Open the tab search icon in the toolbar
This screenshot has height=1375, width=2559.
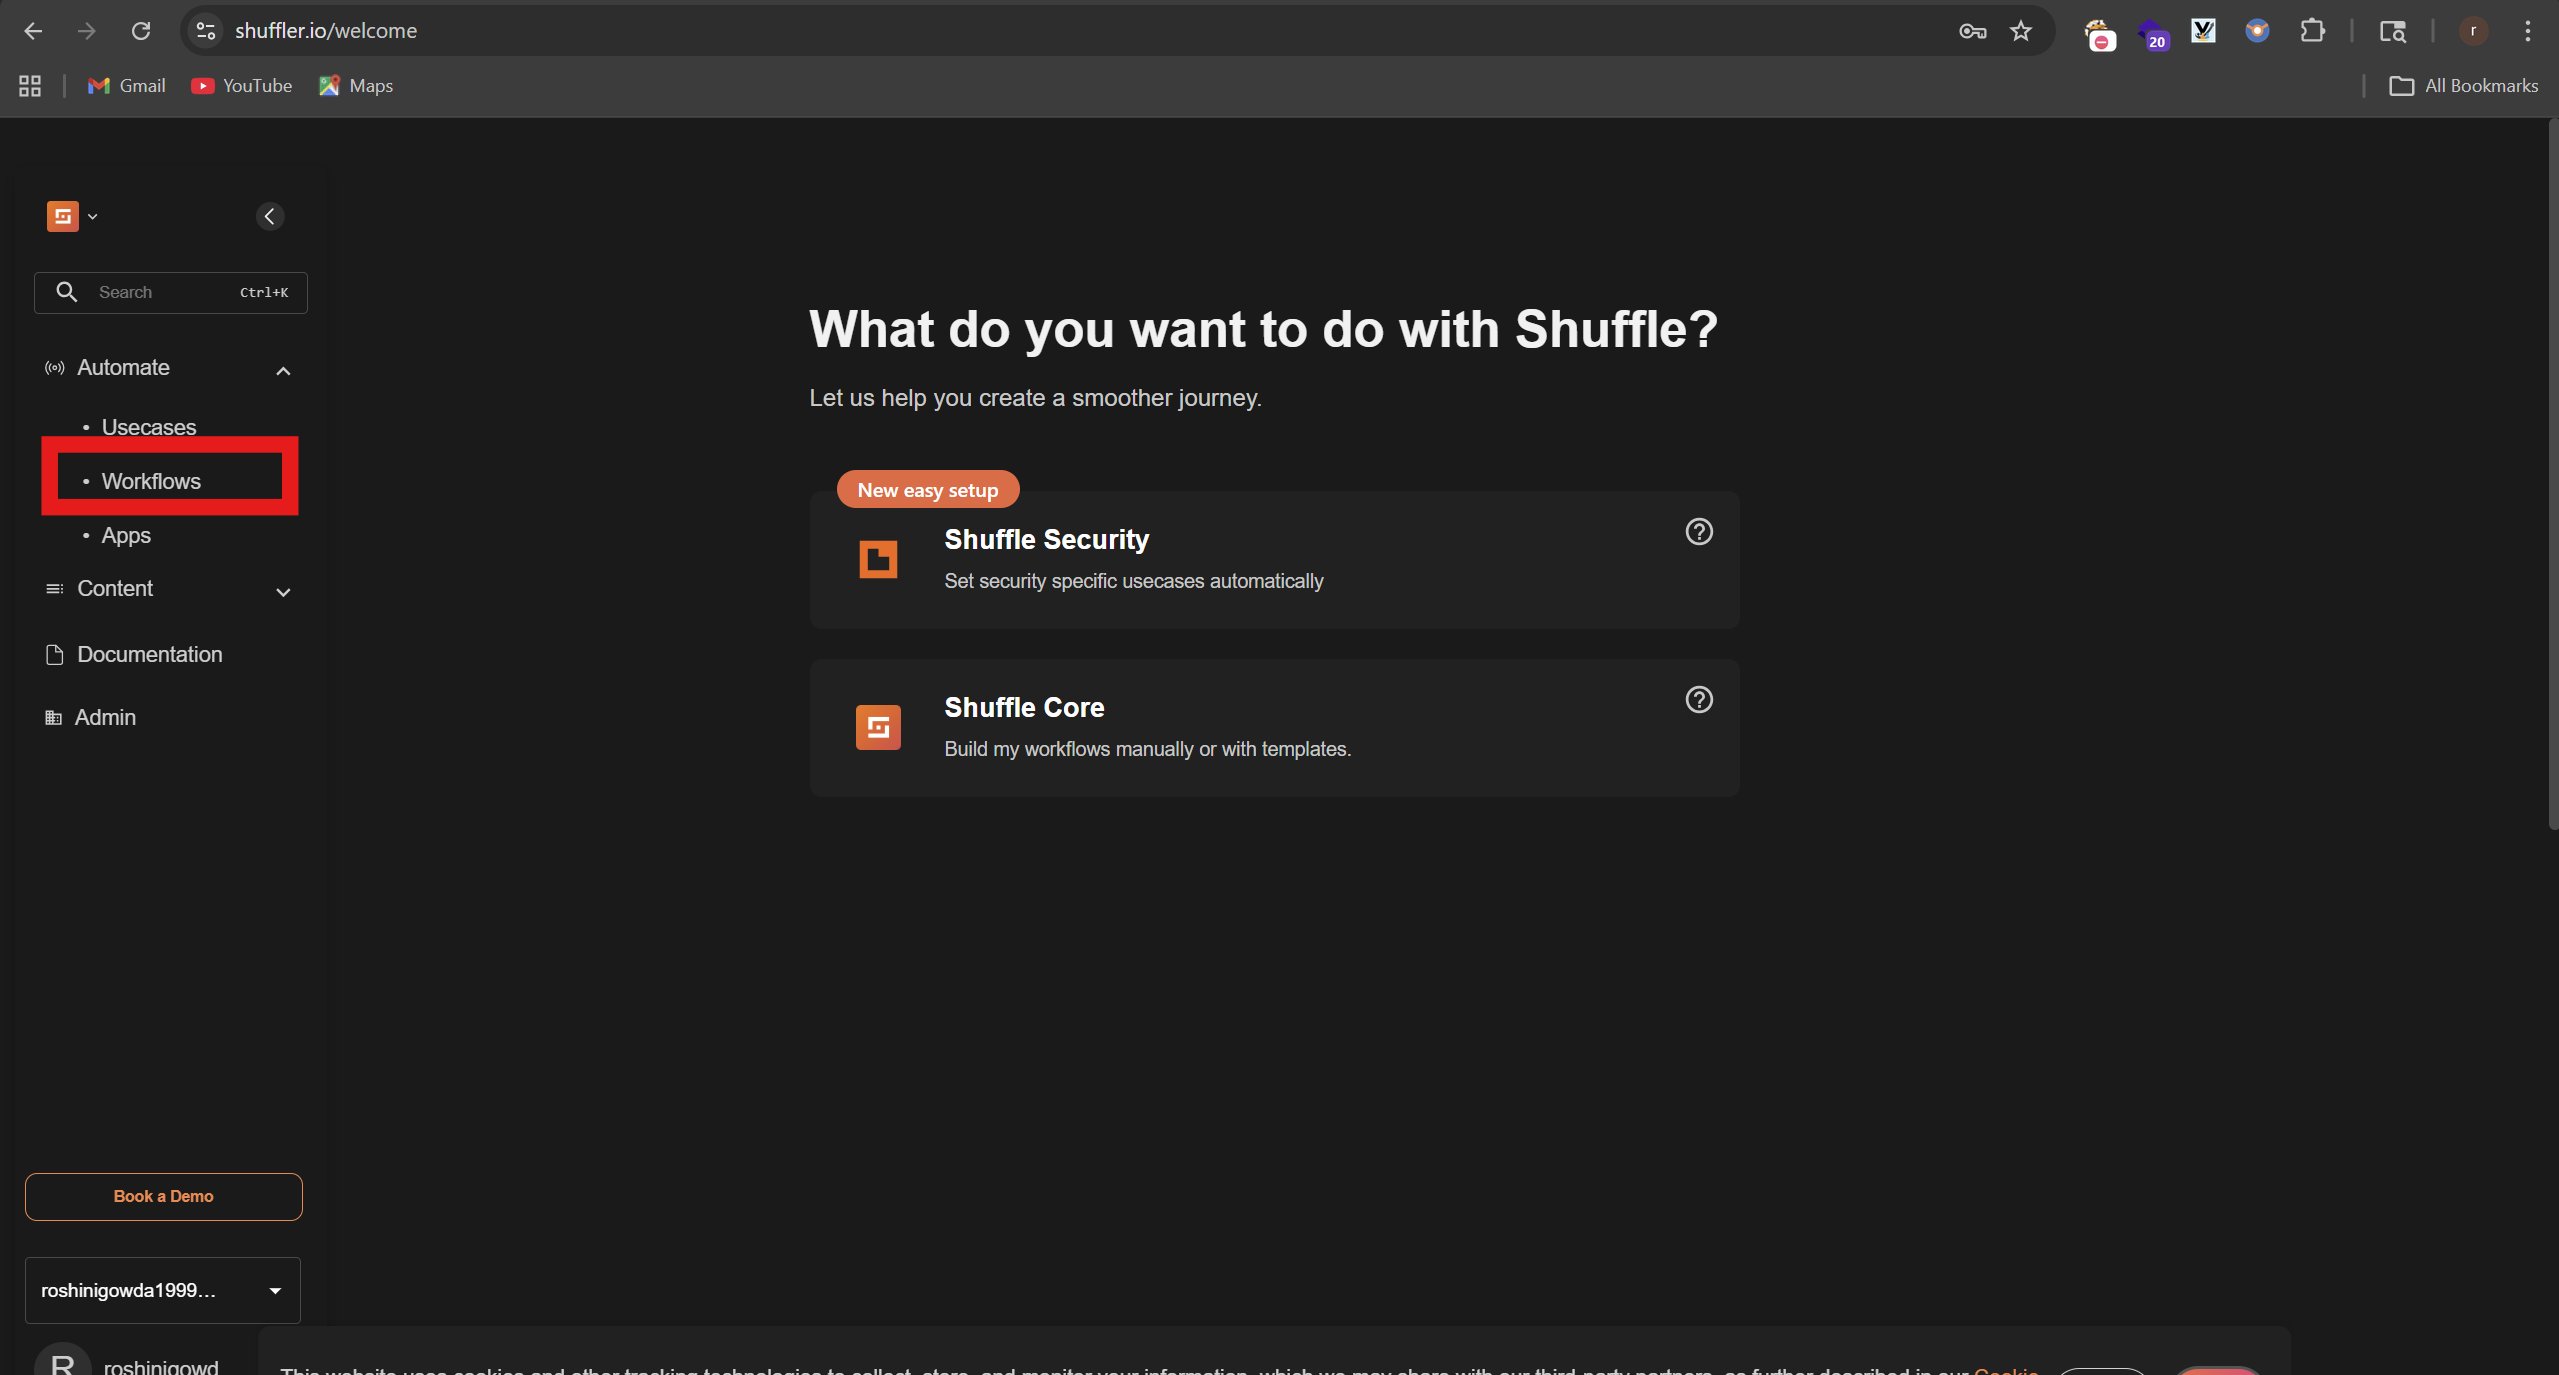pyautogui.click(x=2392, y=31)
